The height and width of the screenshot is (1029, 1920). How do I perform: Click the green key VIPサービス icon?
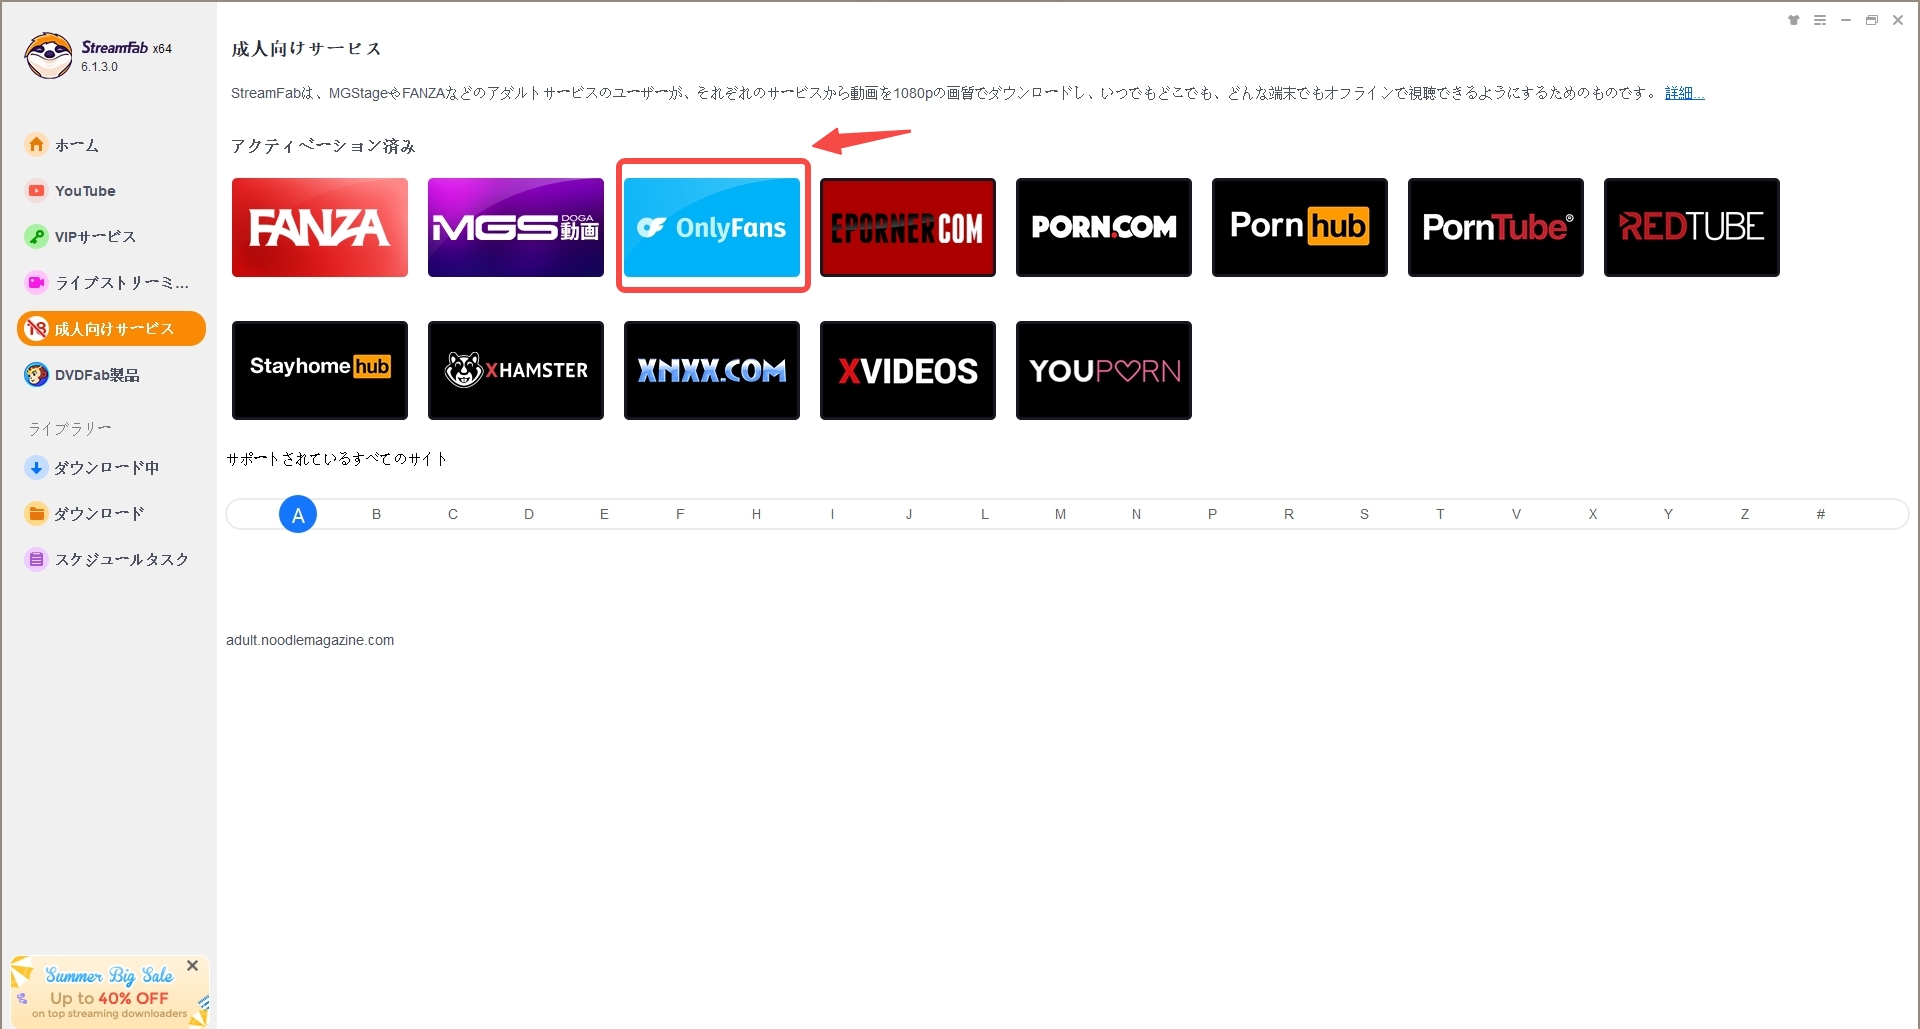pos(36,237)
